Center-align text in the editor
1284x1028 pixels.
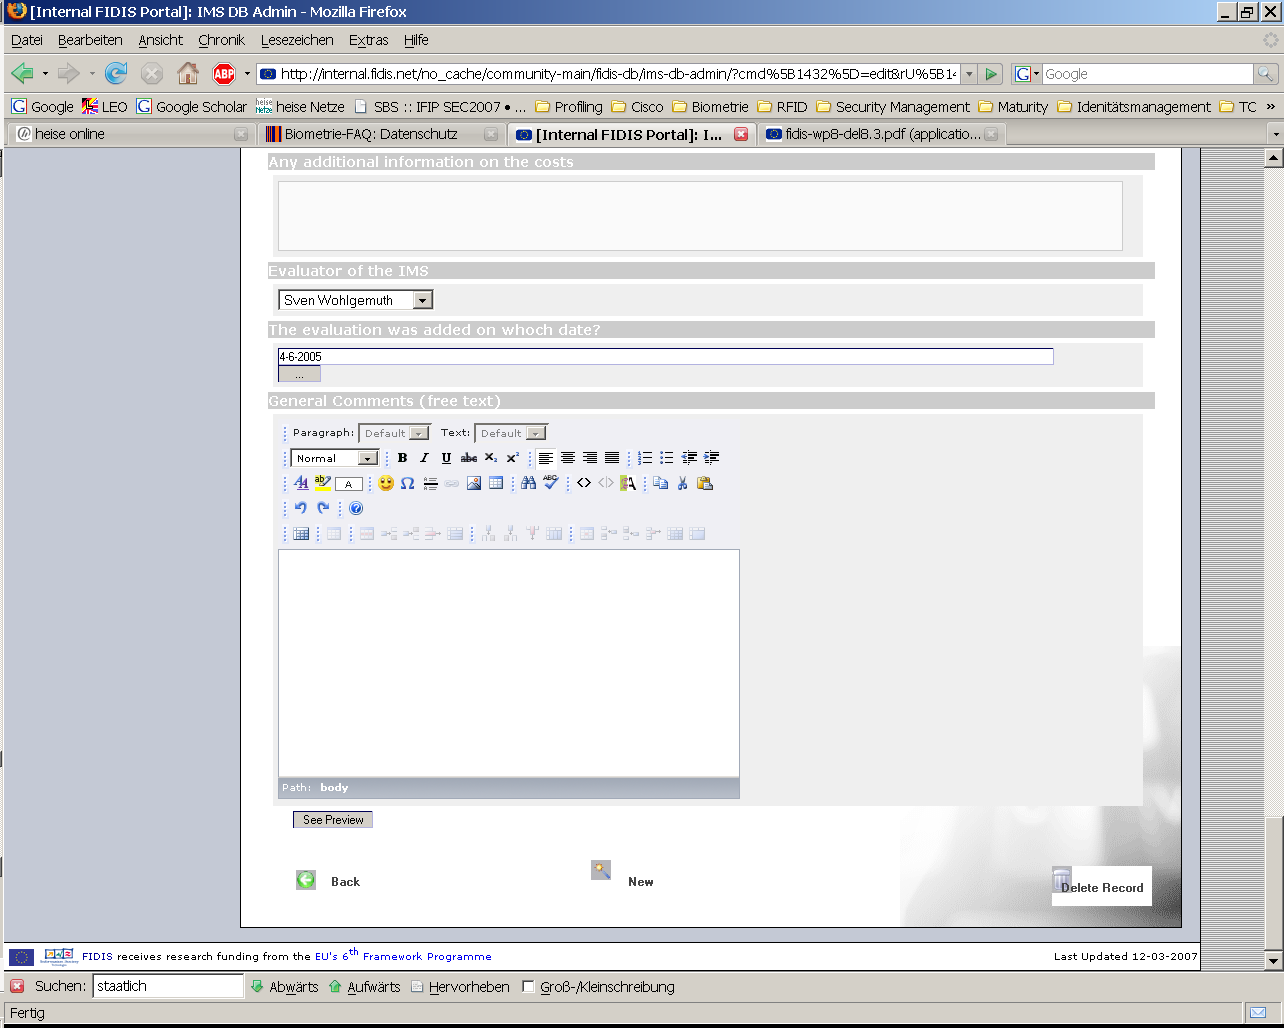[x=568, y=458]
